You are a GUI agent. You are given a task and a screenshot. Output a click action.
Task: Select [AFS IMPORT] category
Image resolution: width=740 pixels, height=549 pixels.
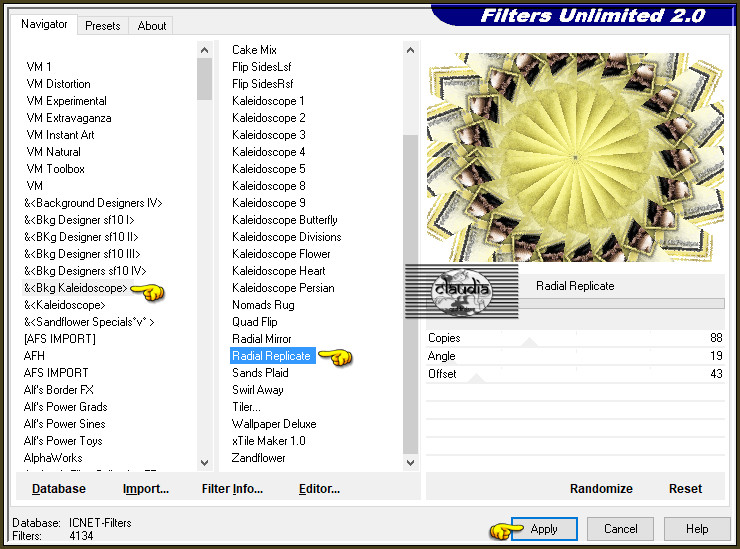click(x=59, y=339)
